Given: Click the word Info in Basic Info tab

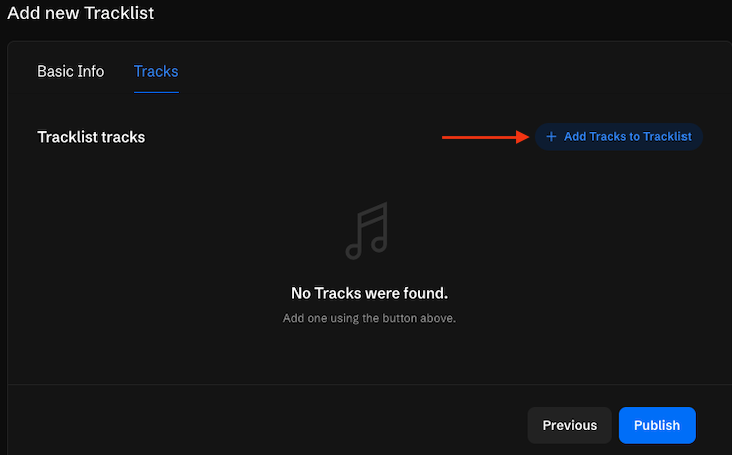Looking at the screenshot, I should 90,72.
